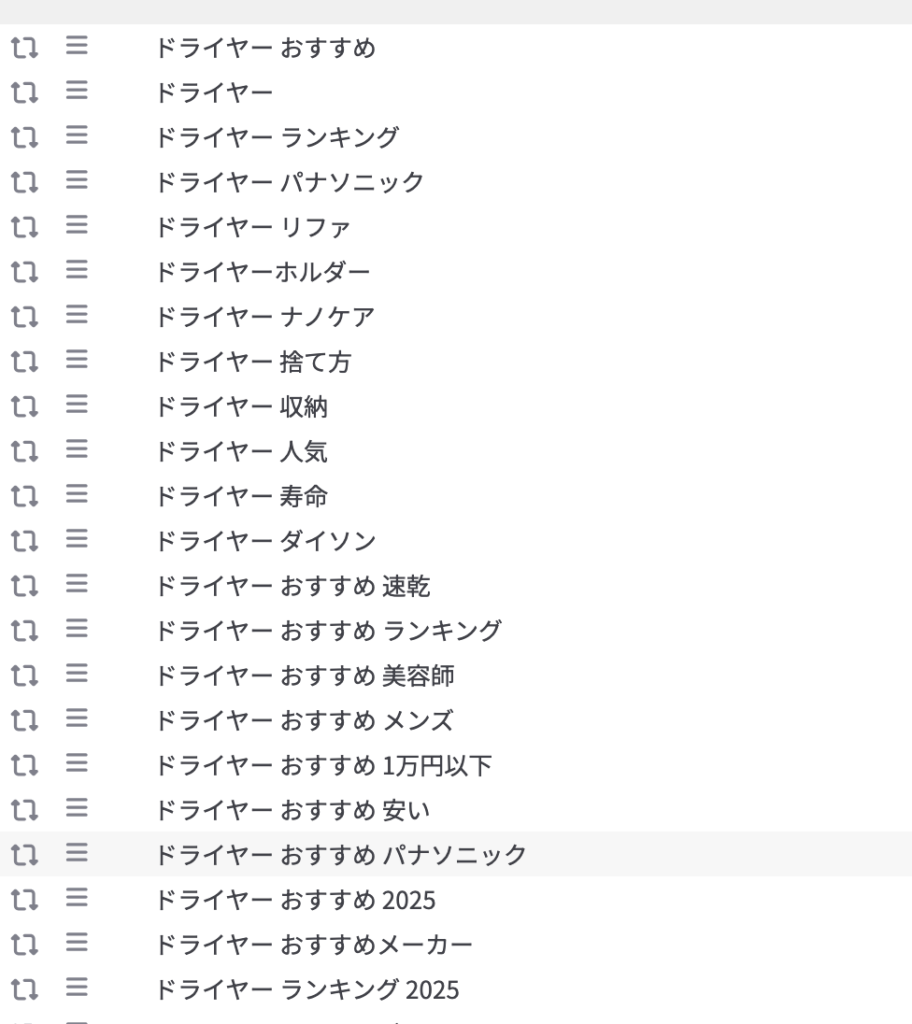Open the three-line menu beside ドライヤー 収納
Screen dimensions: 912x1024
[76, 406]
